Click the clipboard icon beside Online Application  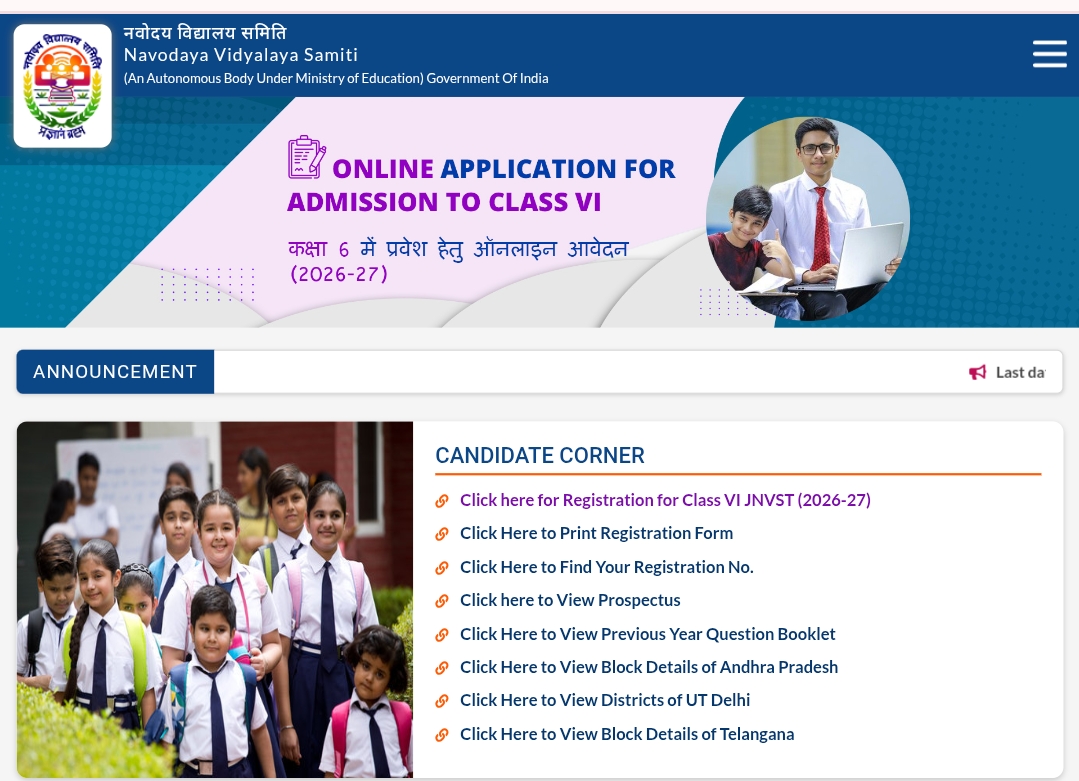click(x=306, y=157)
